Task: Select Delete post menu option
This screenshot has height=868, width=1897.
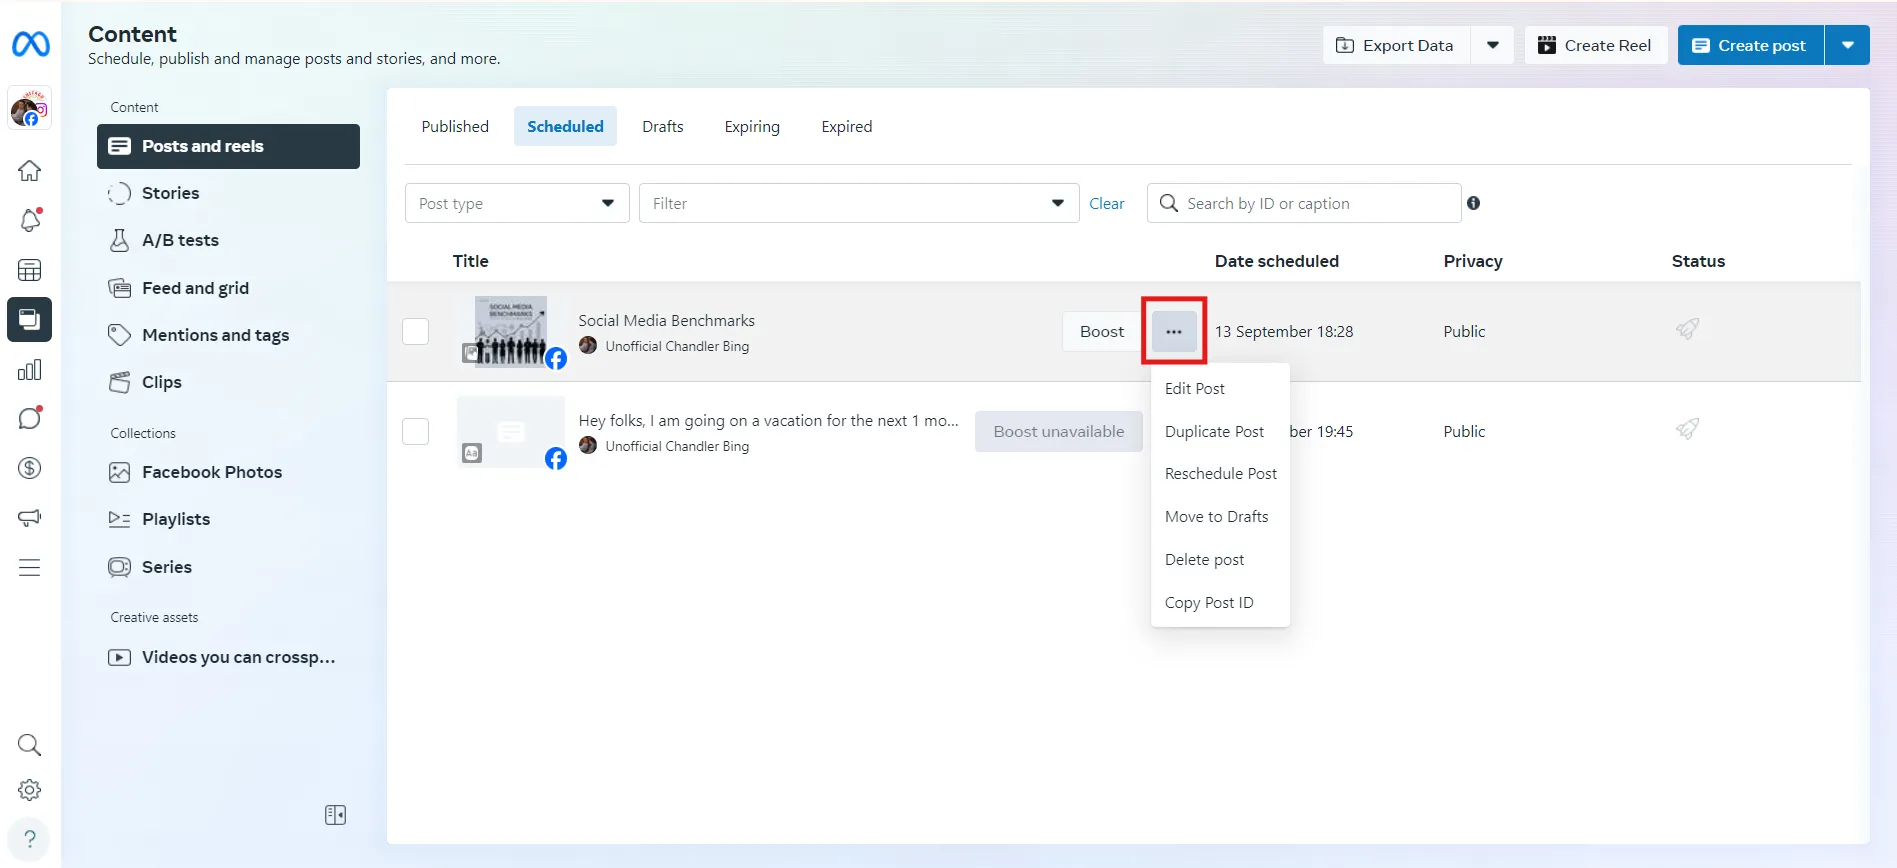Action: (1204, 560)
